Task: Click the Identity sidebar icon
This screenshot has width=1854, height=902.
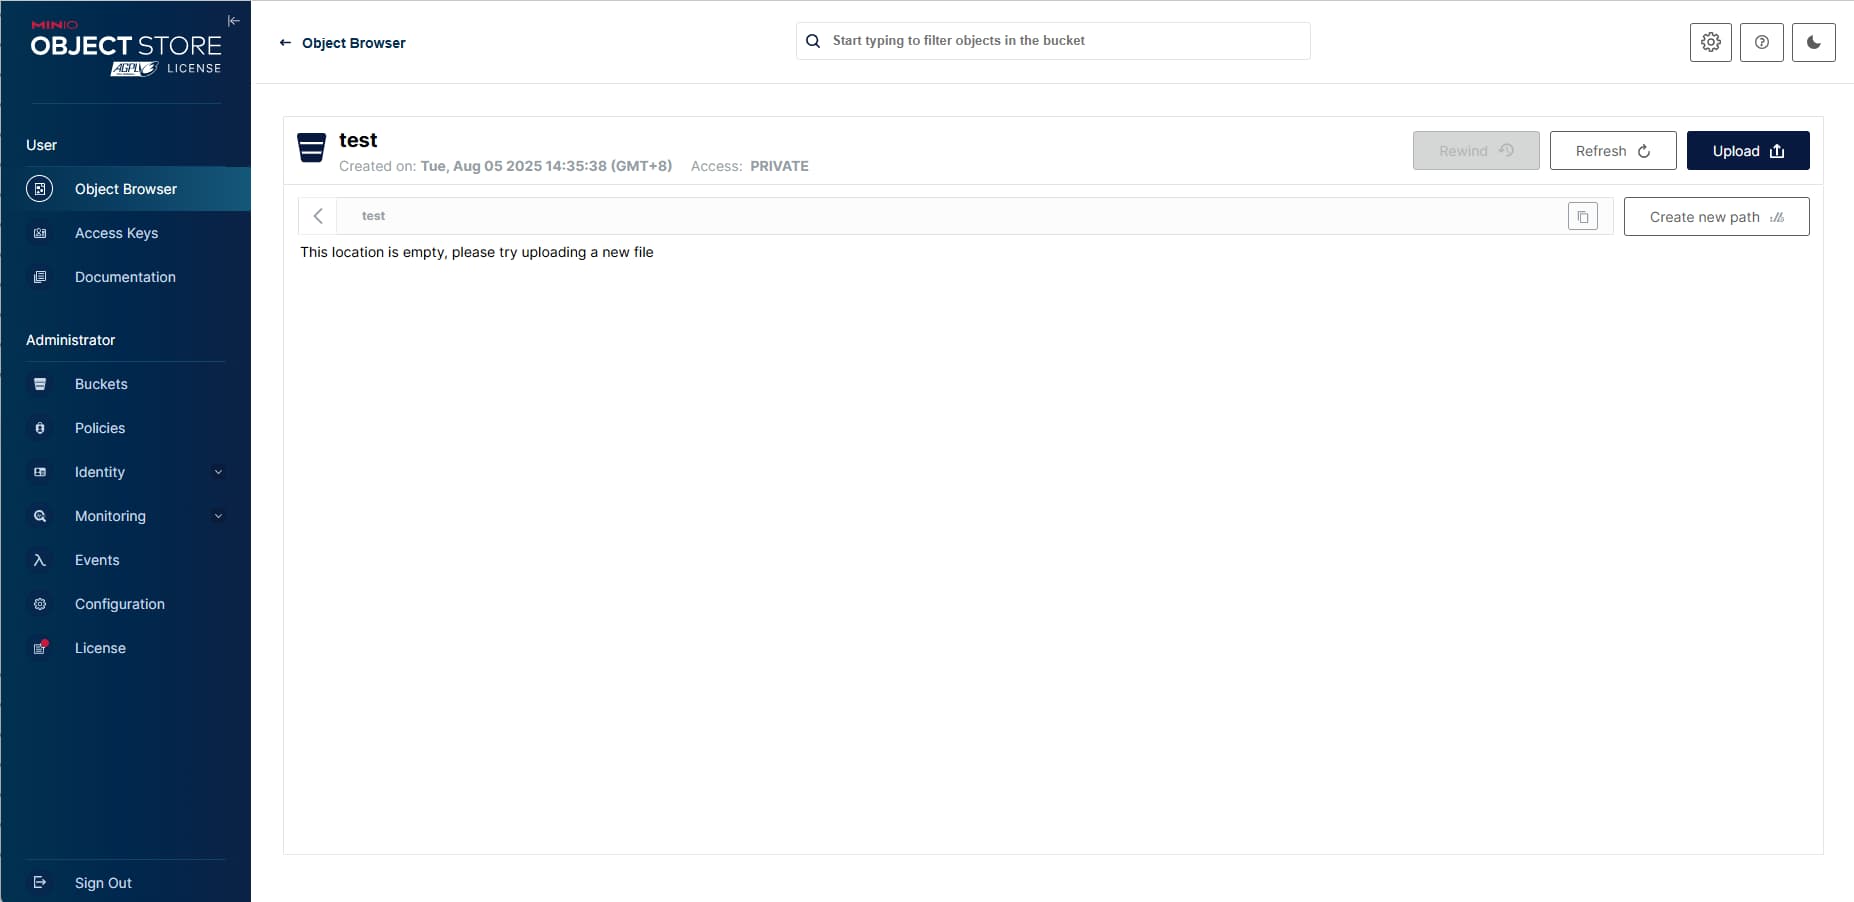Action: (40, 472)
